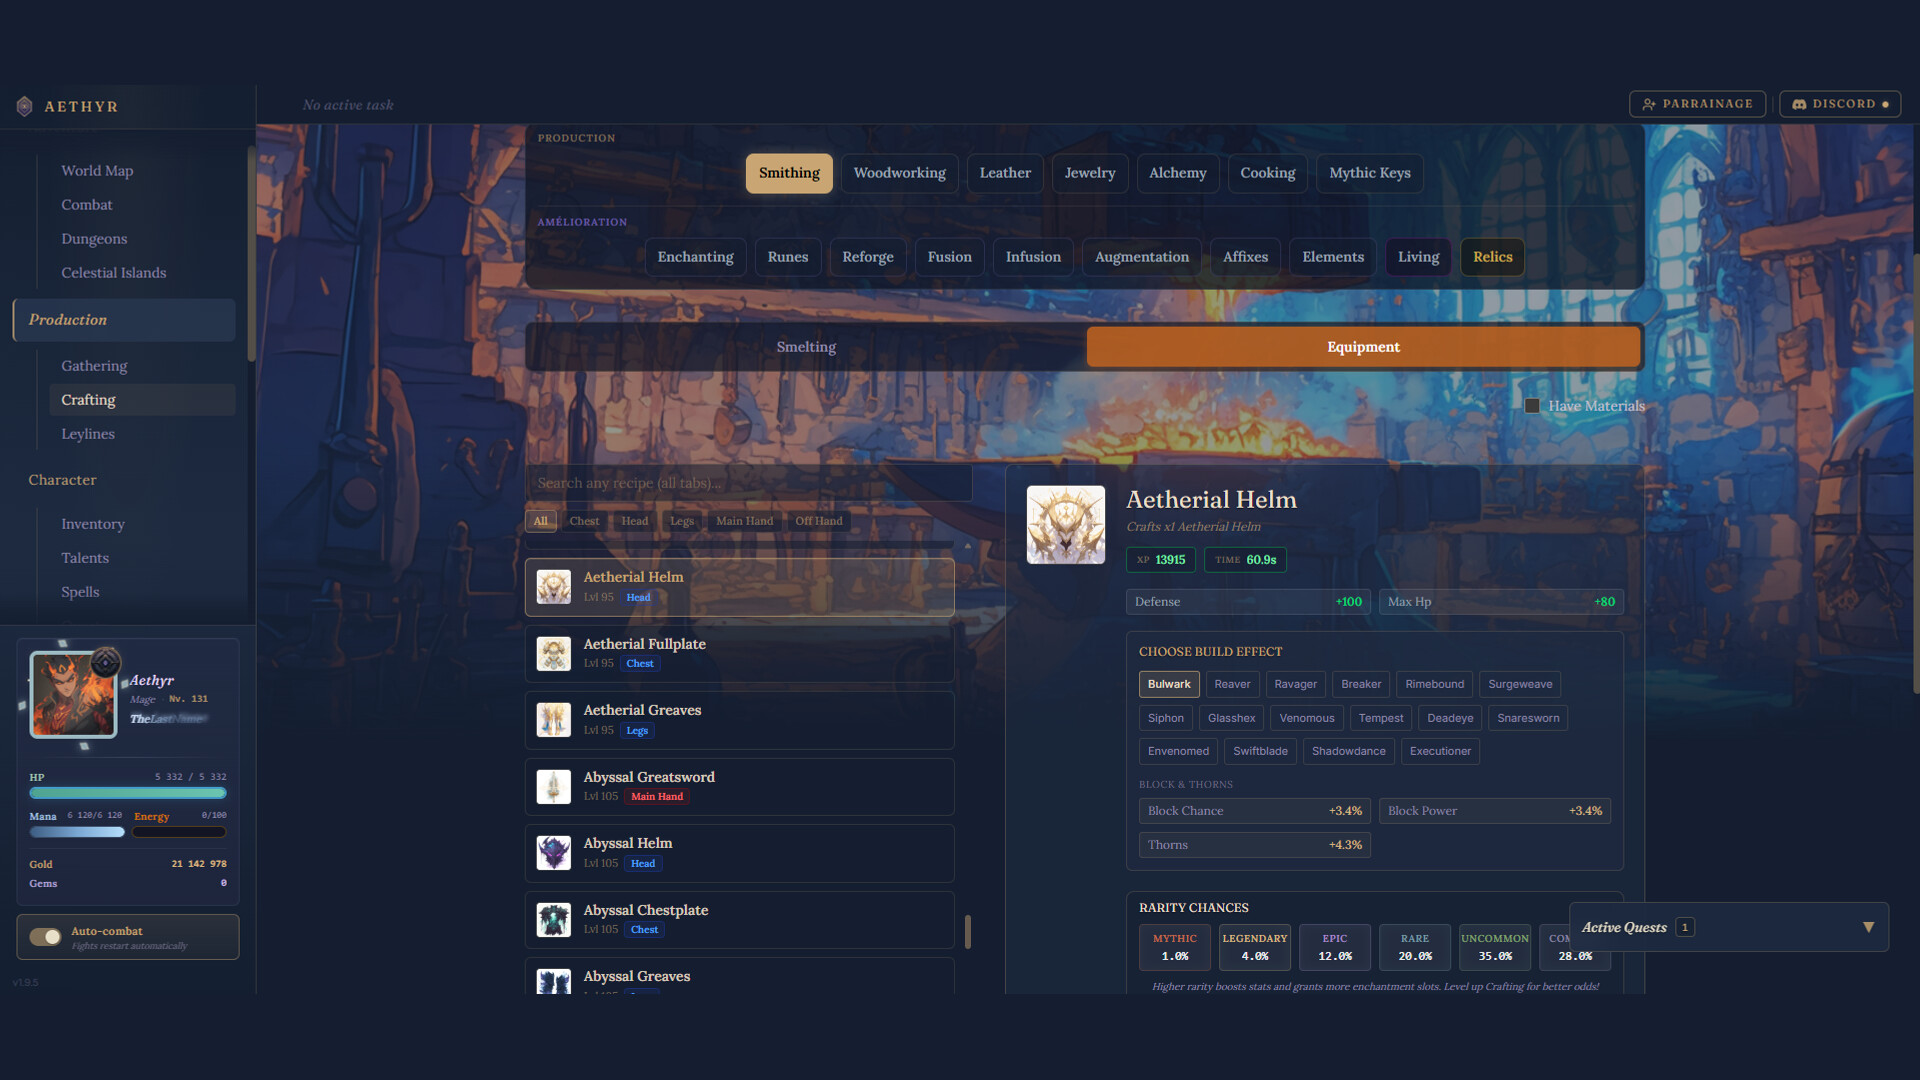Open the Inventory page

coord(93,524)
